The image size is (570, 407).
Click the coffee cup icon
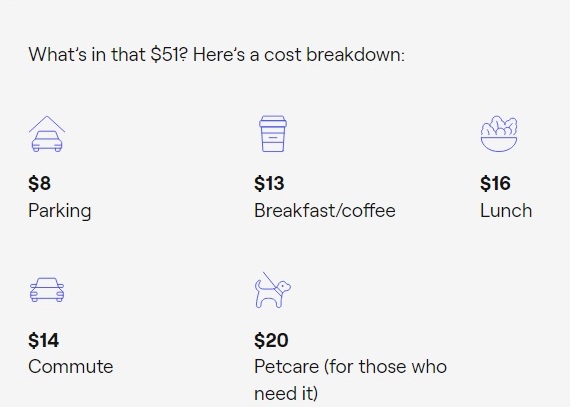point(273,134)
